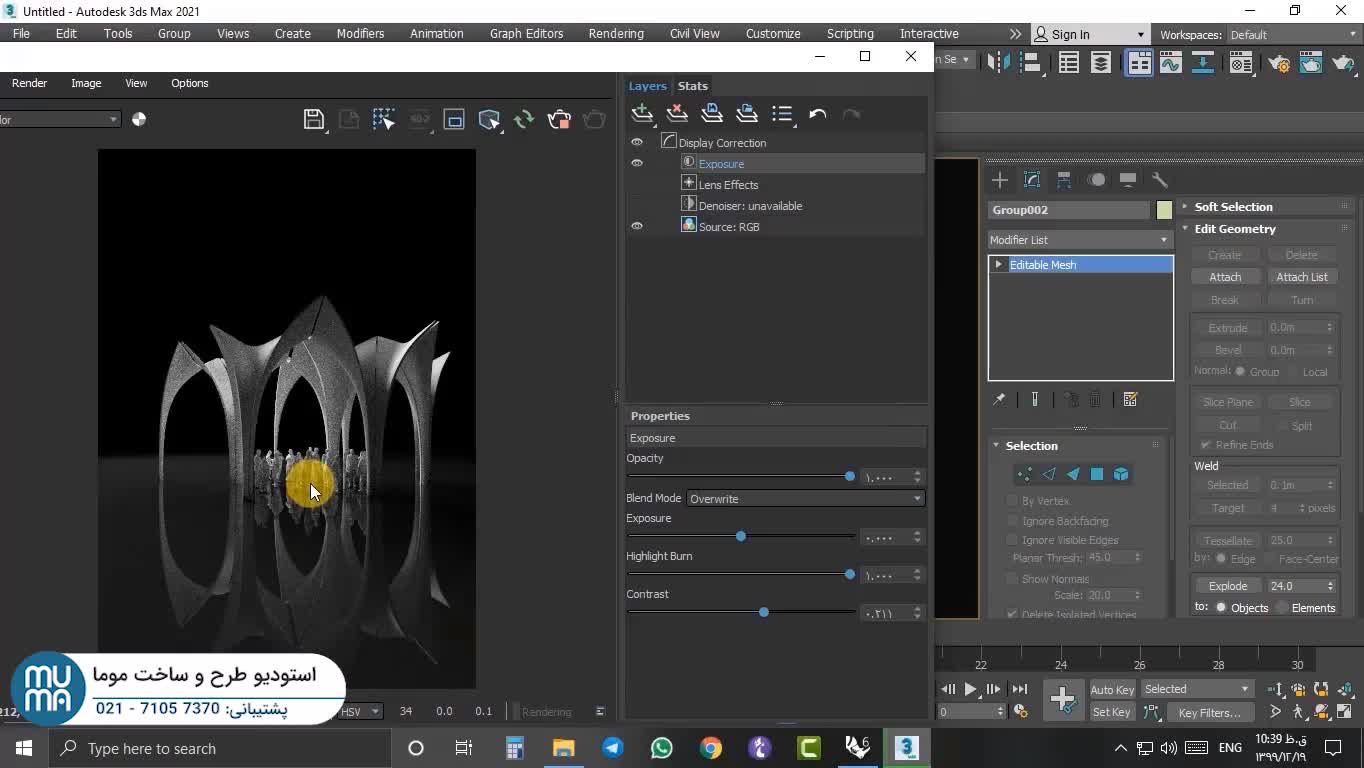This screenshot has height=768, width=1364.
Task: Click the teapot Render button
Action: point(559,120)
